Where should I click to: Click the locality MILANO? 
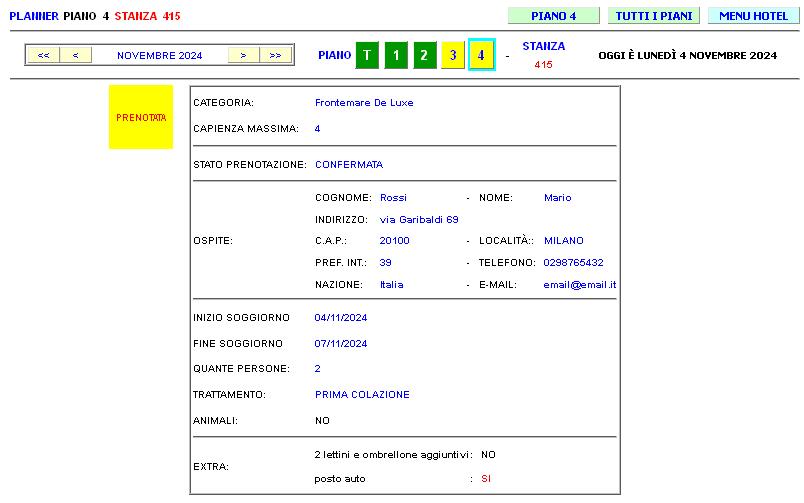coord(564,240)
